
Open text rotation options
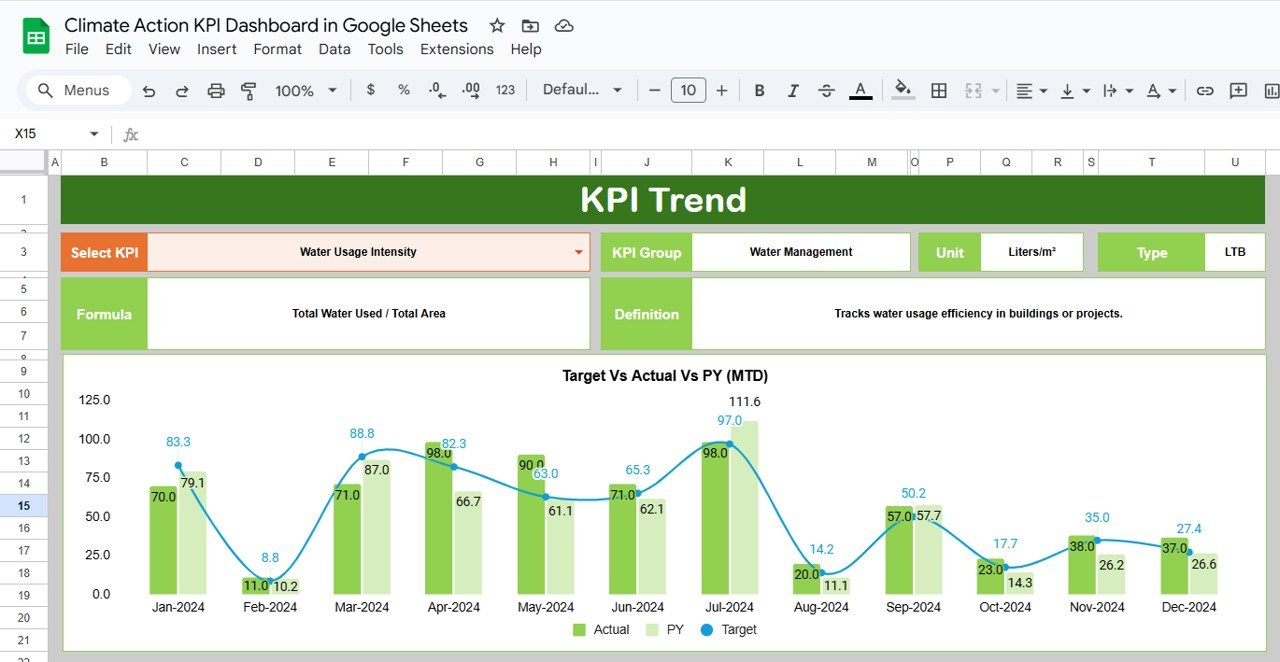pyautogui.click(x=1160, y=90)
